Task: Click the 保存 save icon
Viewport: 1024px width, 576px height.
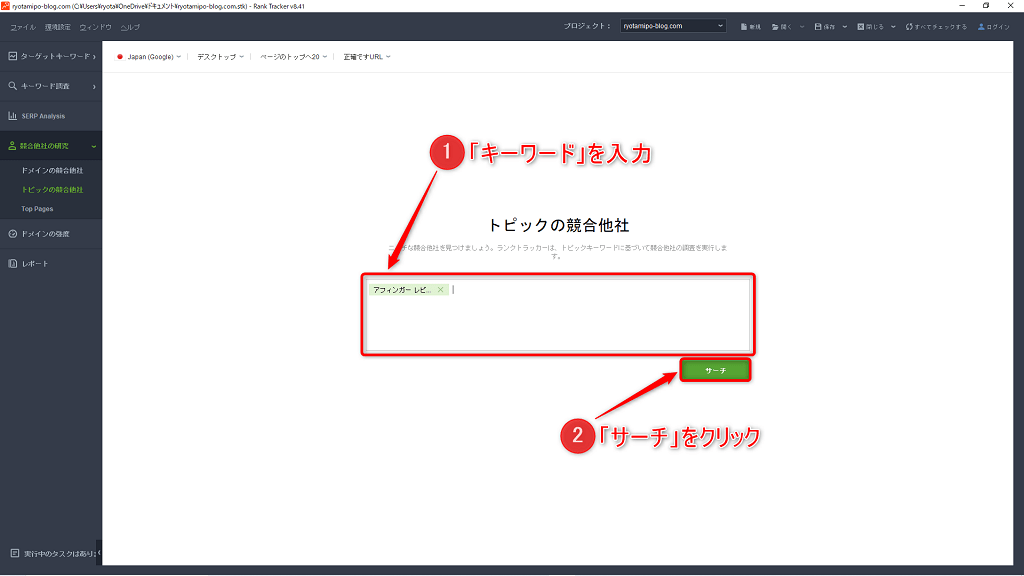Action: pyautogui.click(x=819, y=26)
